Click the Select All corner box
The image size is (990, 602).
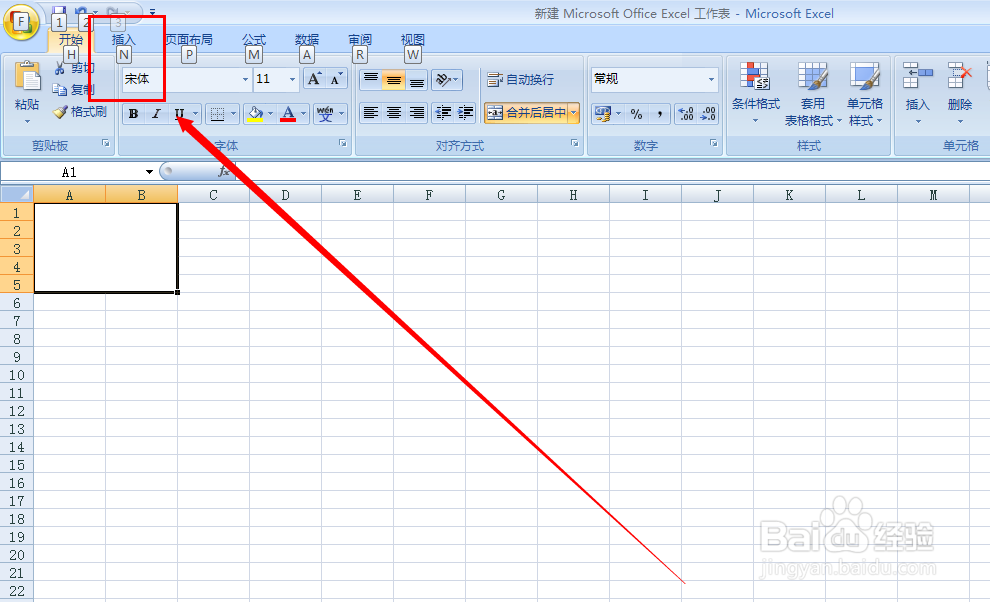16,194
